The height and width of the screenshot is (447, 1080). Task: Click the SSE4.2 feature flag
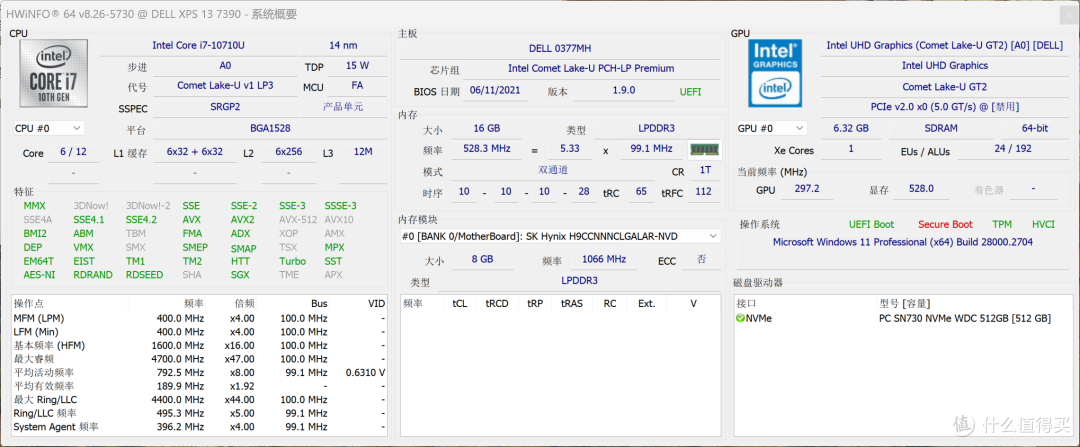tap(141, 220)
